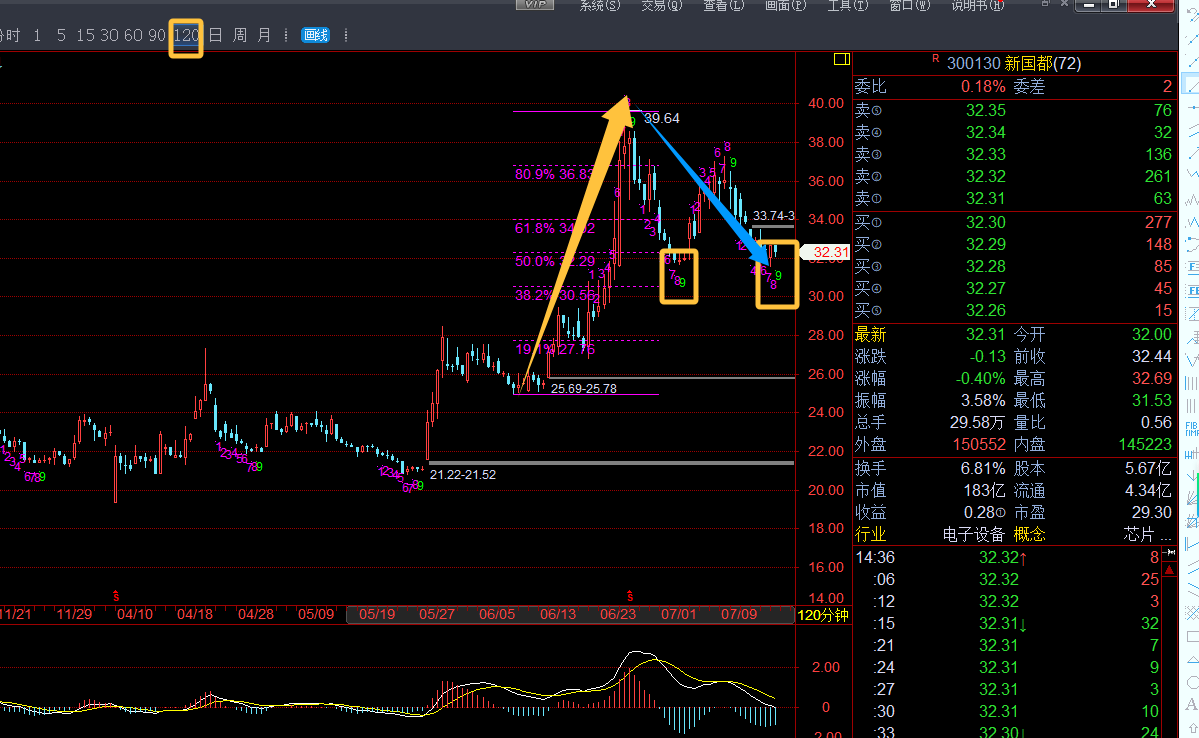Click the 涨幅 -0.40% value
This screenshot has height=738, width=1199.
click(x=980, y=379)
